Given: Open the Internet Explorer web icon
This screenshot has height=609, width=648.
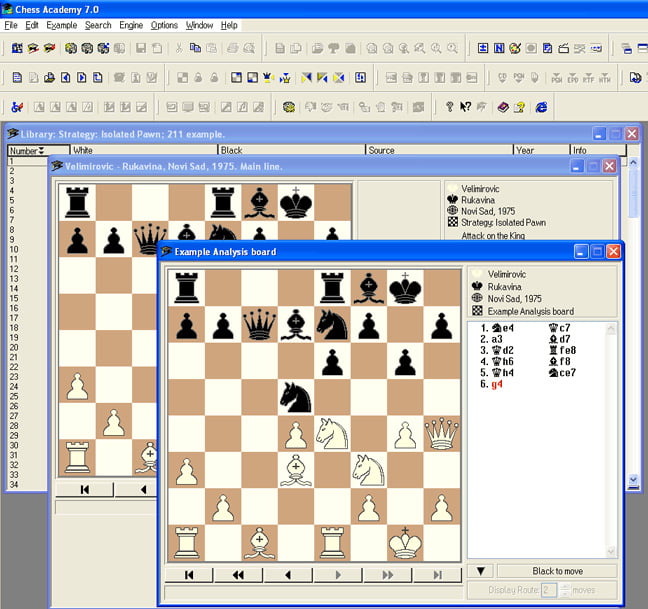Looking at the screenshot, I should [x=541, y=107].
